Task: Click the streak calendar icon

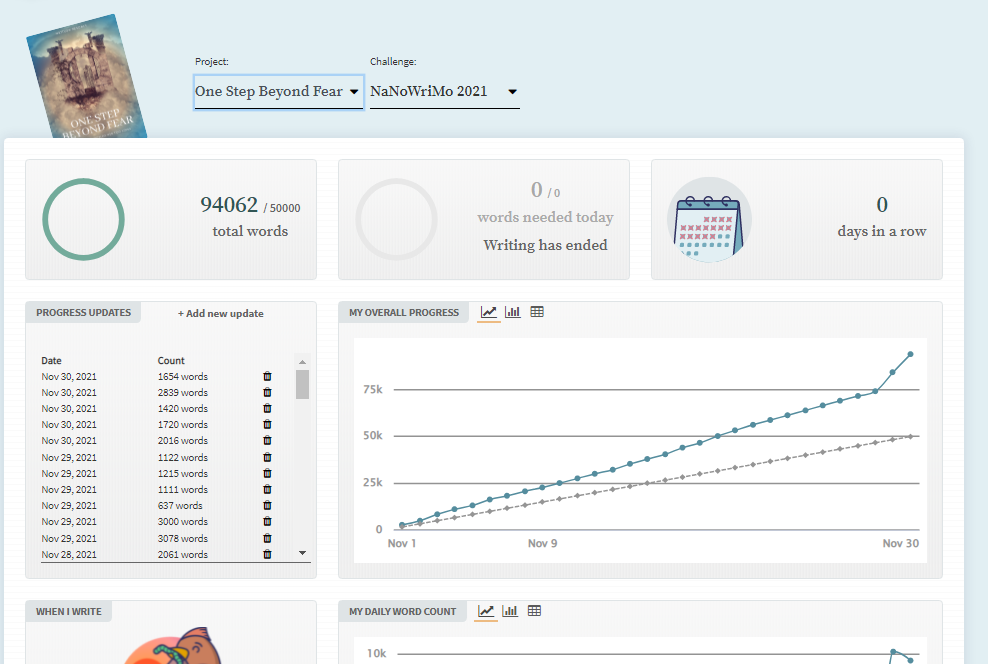Action: [708, 221]
